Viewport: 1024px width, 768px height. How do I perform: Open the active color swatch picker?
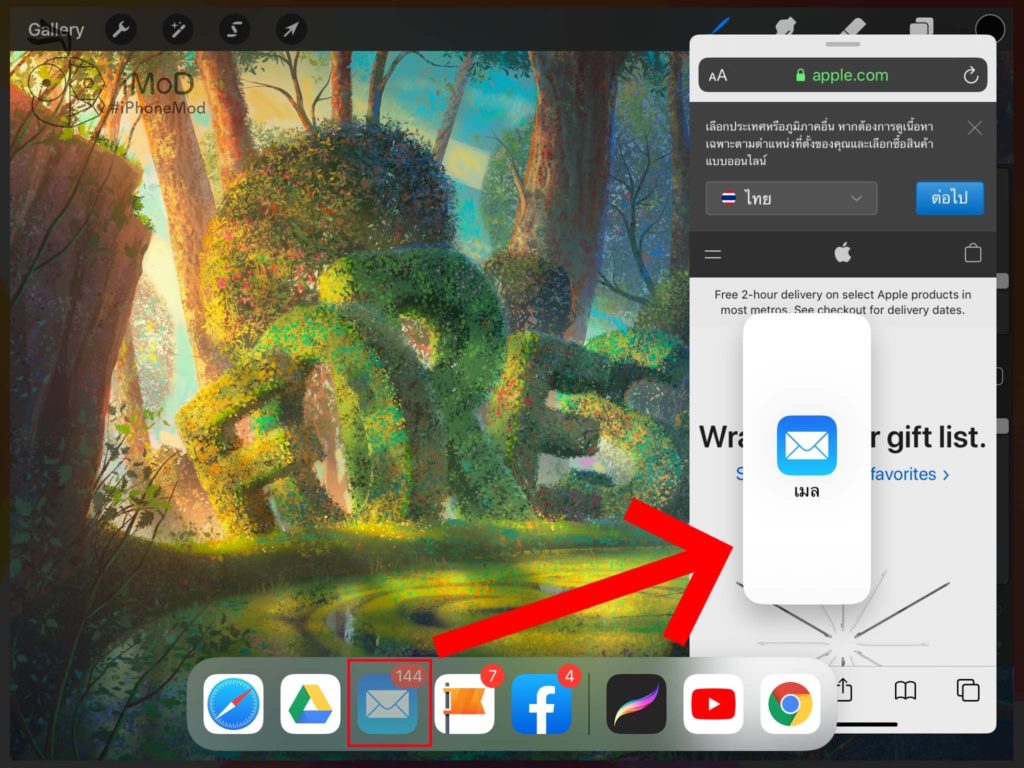(989, 29)
